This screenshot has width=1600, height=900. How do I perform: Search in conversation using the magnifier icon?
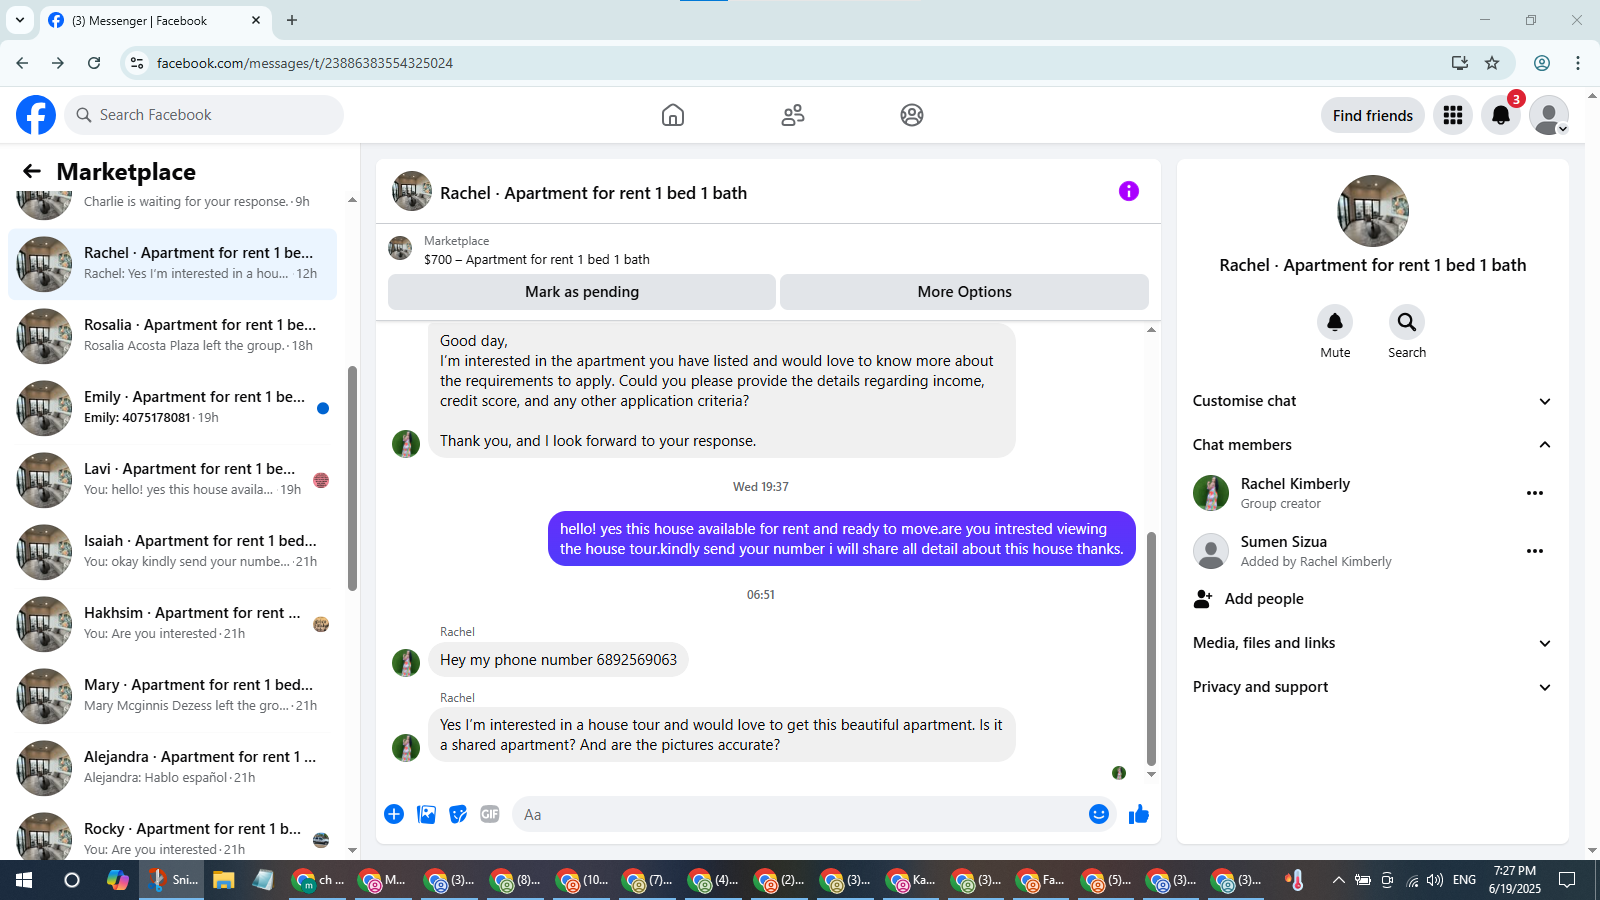1407,322
